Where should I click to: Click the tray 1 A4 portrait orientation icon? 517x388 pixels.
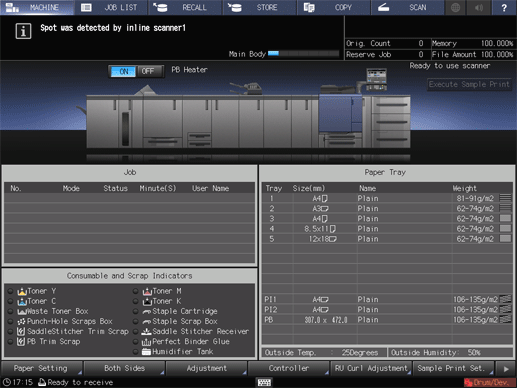pos(324,199)
